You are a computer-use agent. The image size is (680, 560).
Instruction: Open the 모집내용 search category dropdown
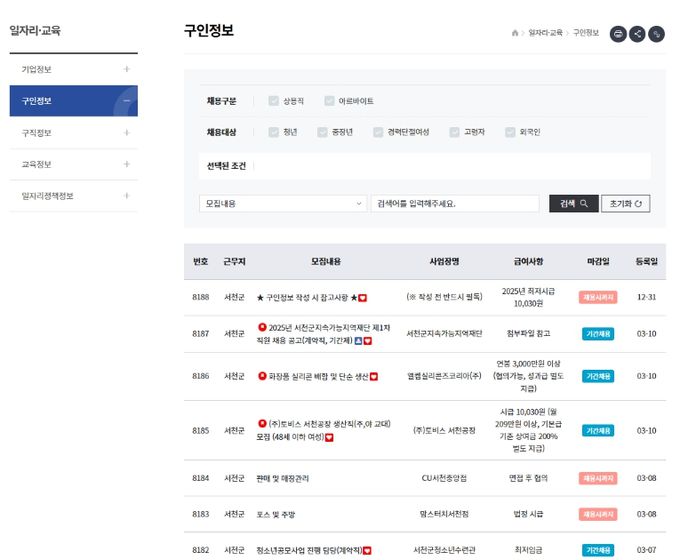[283, 203]
